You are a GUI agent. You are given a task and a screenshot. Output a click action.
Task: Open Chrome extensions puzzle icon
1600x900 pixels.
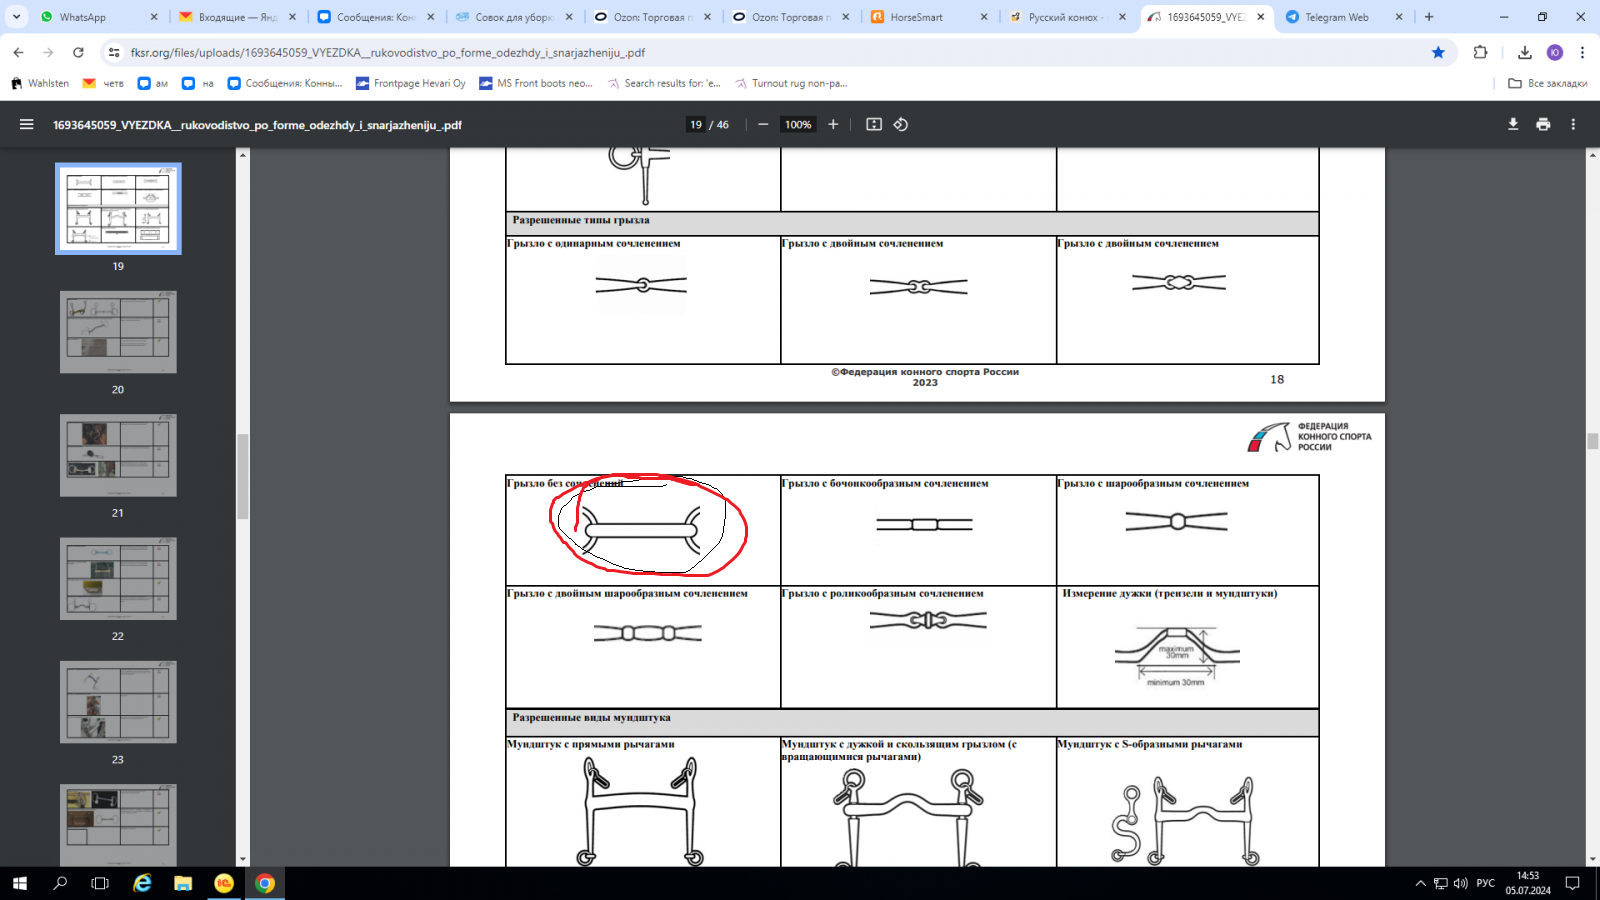click(x=1481, y=52)
